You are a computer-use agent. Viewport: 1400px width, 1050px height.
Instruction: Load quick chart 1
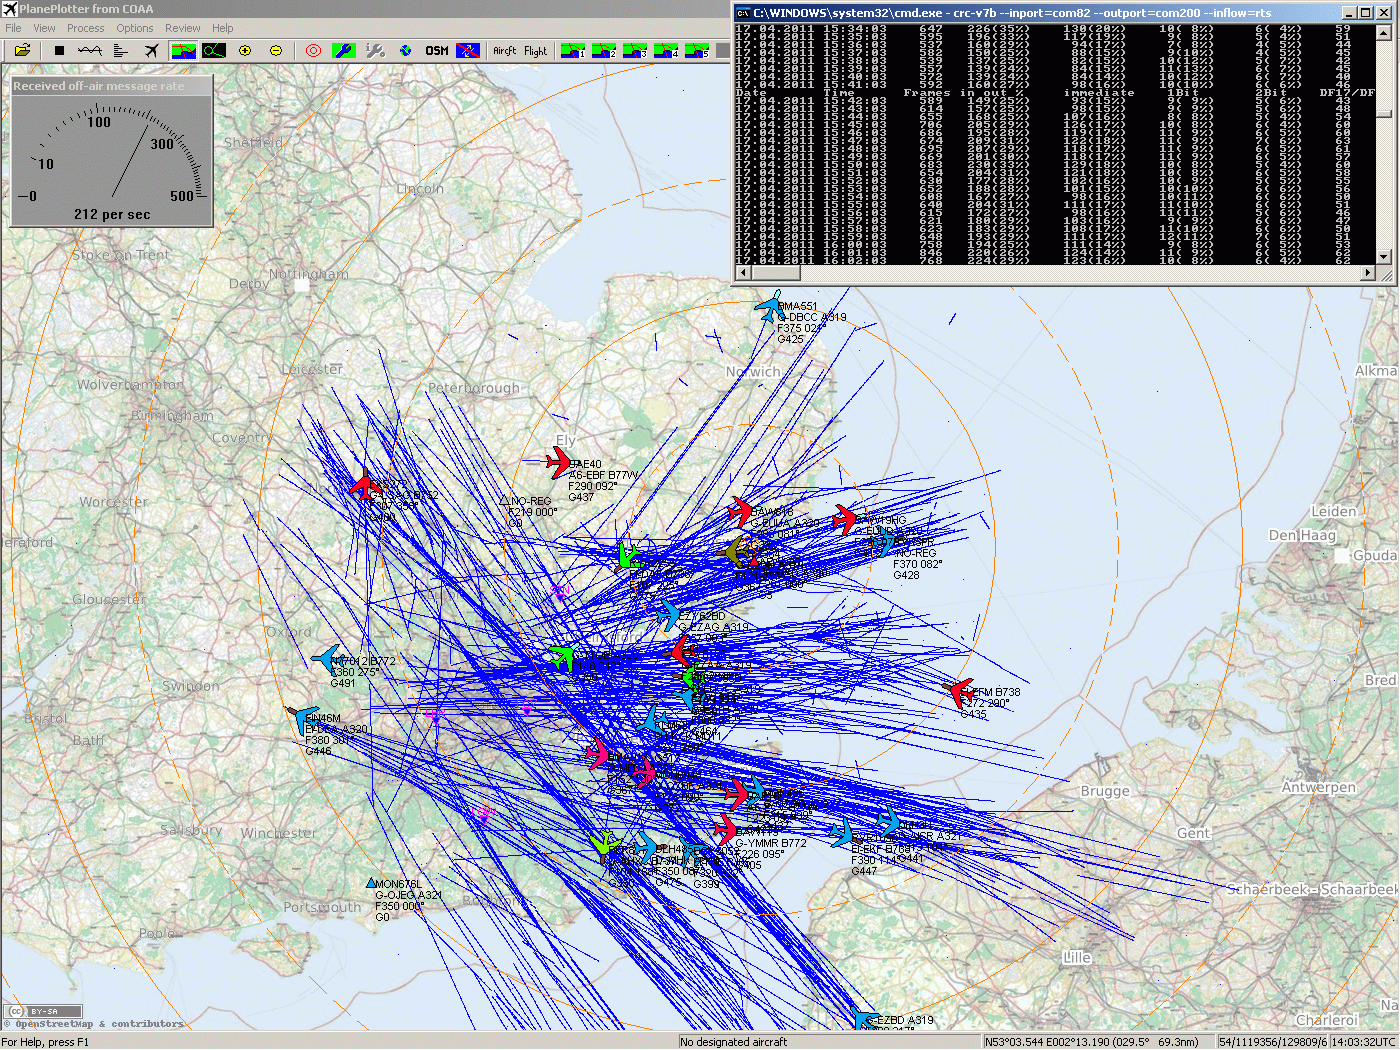point(573,50)
